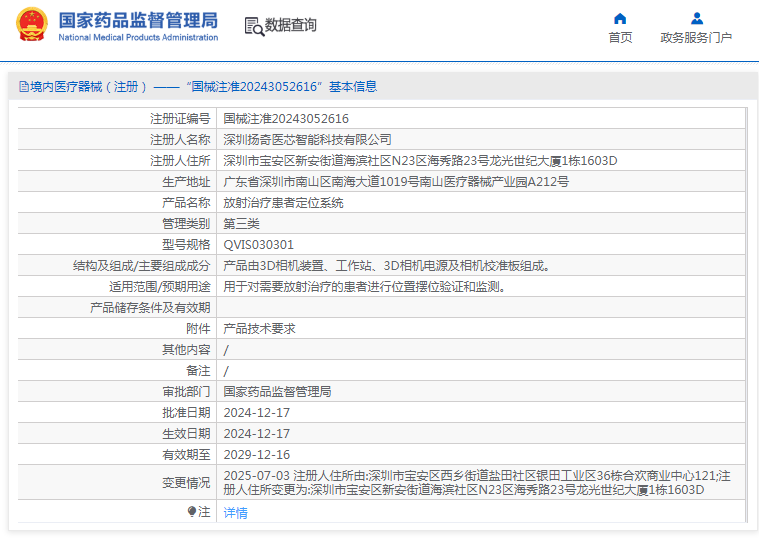Click management class value 第三类
Screen dimensions: 759x539
click(x=242, y=224)
